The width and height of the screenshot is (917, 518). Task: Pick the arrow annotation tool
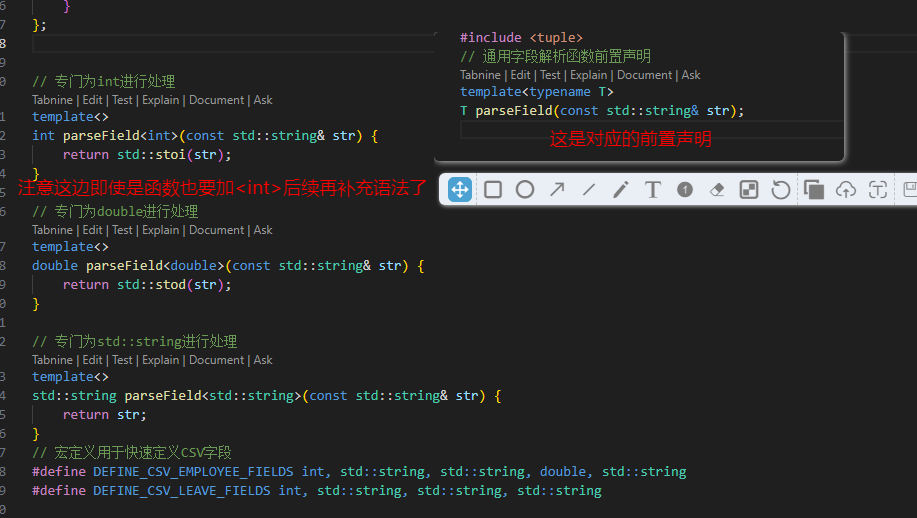pyautogui.click(x=557, y=189)
